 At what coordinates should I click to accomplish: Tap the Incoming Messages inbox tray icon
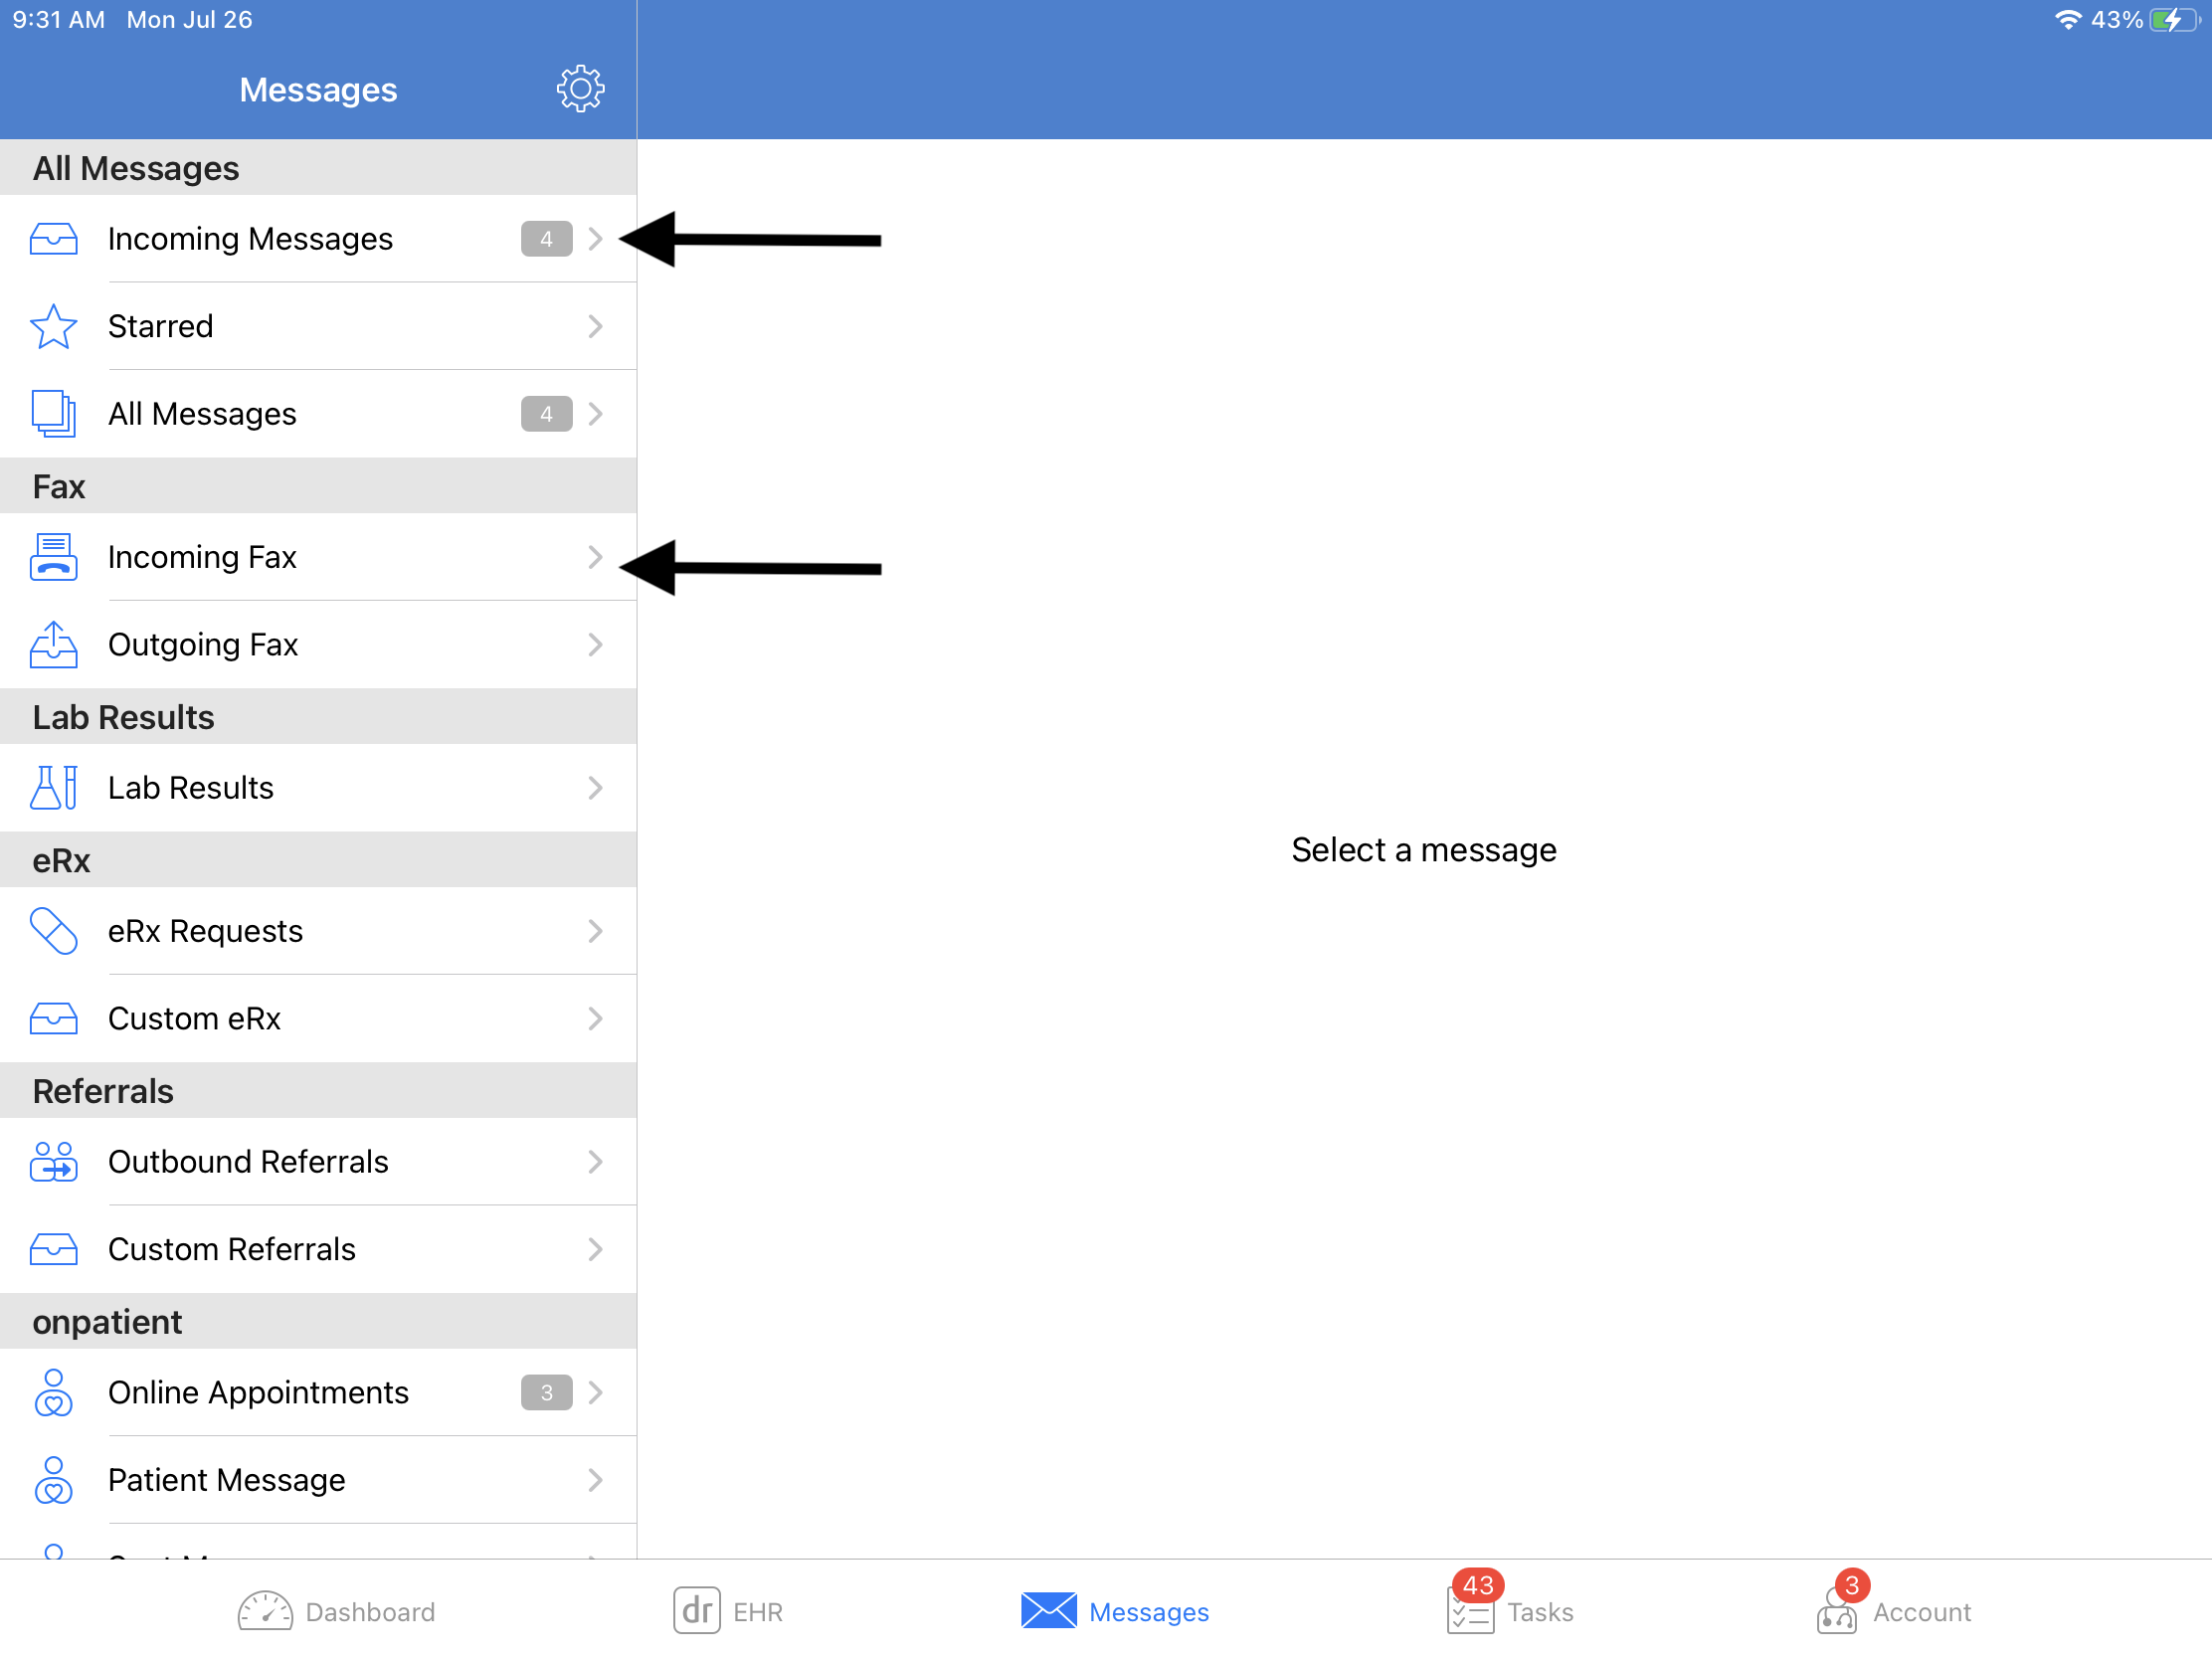(x=54, y=239)
